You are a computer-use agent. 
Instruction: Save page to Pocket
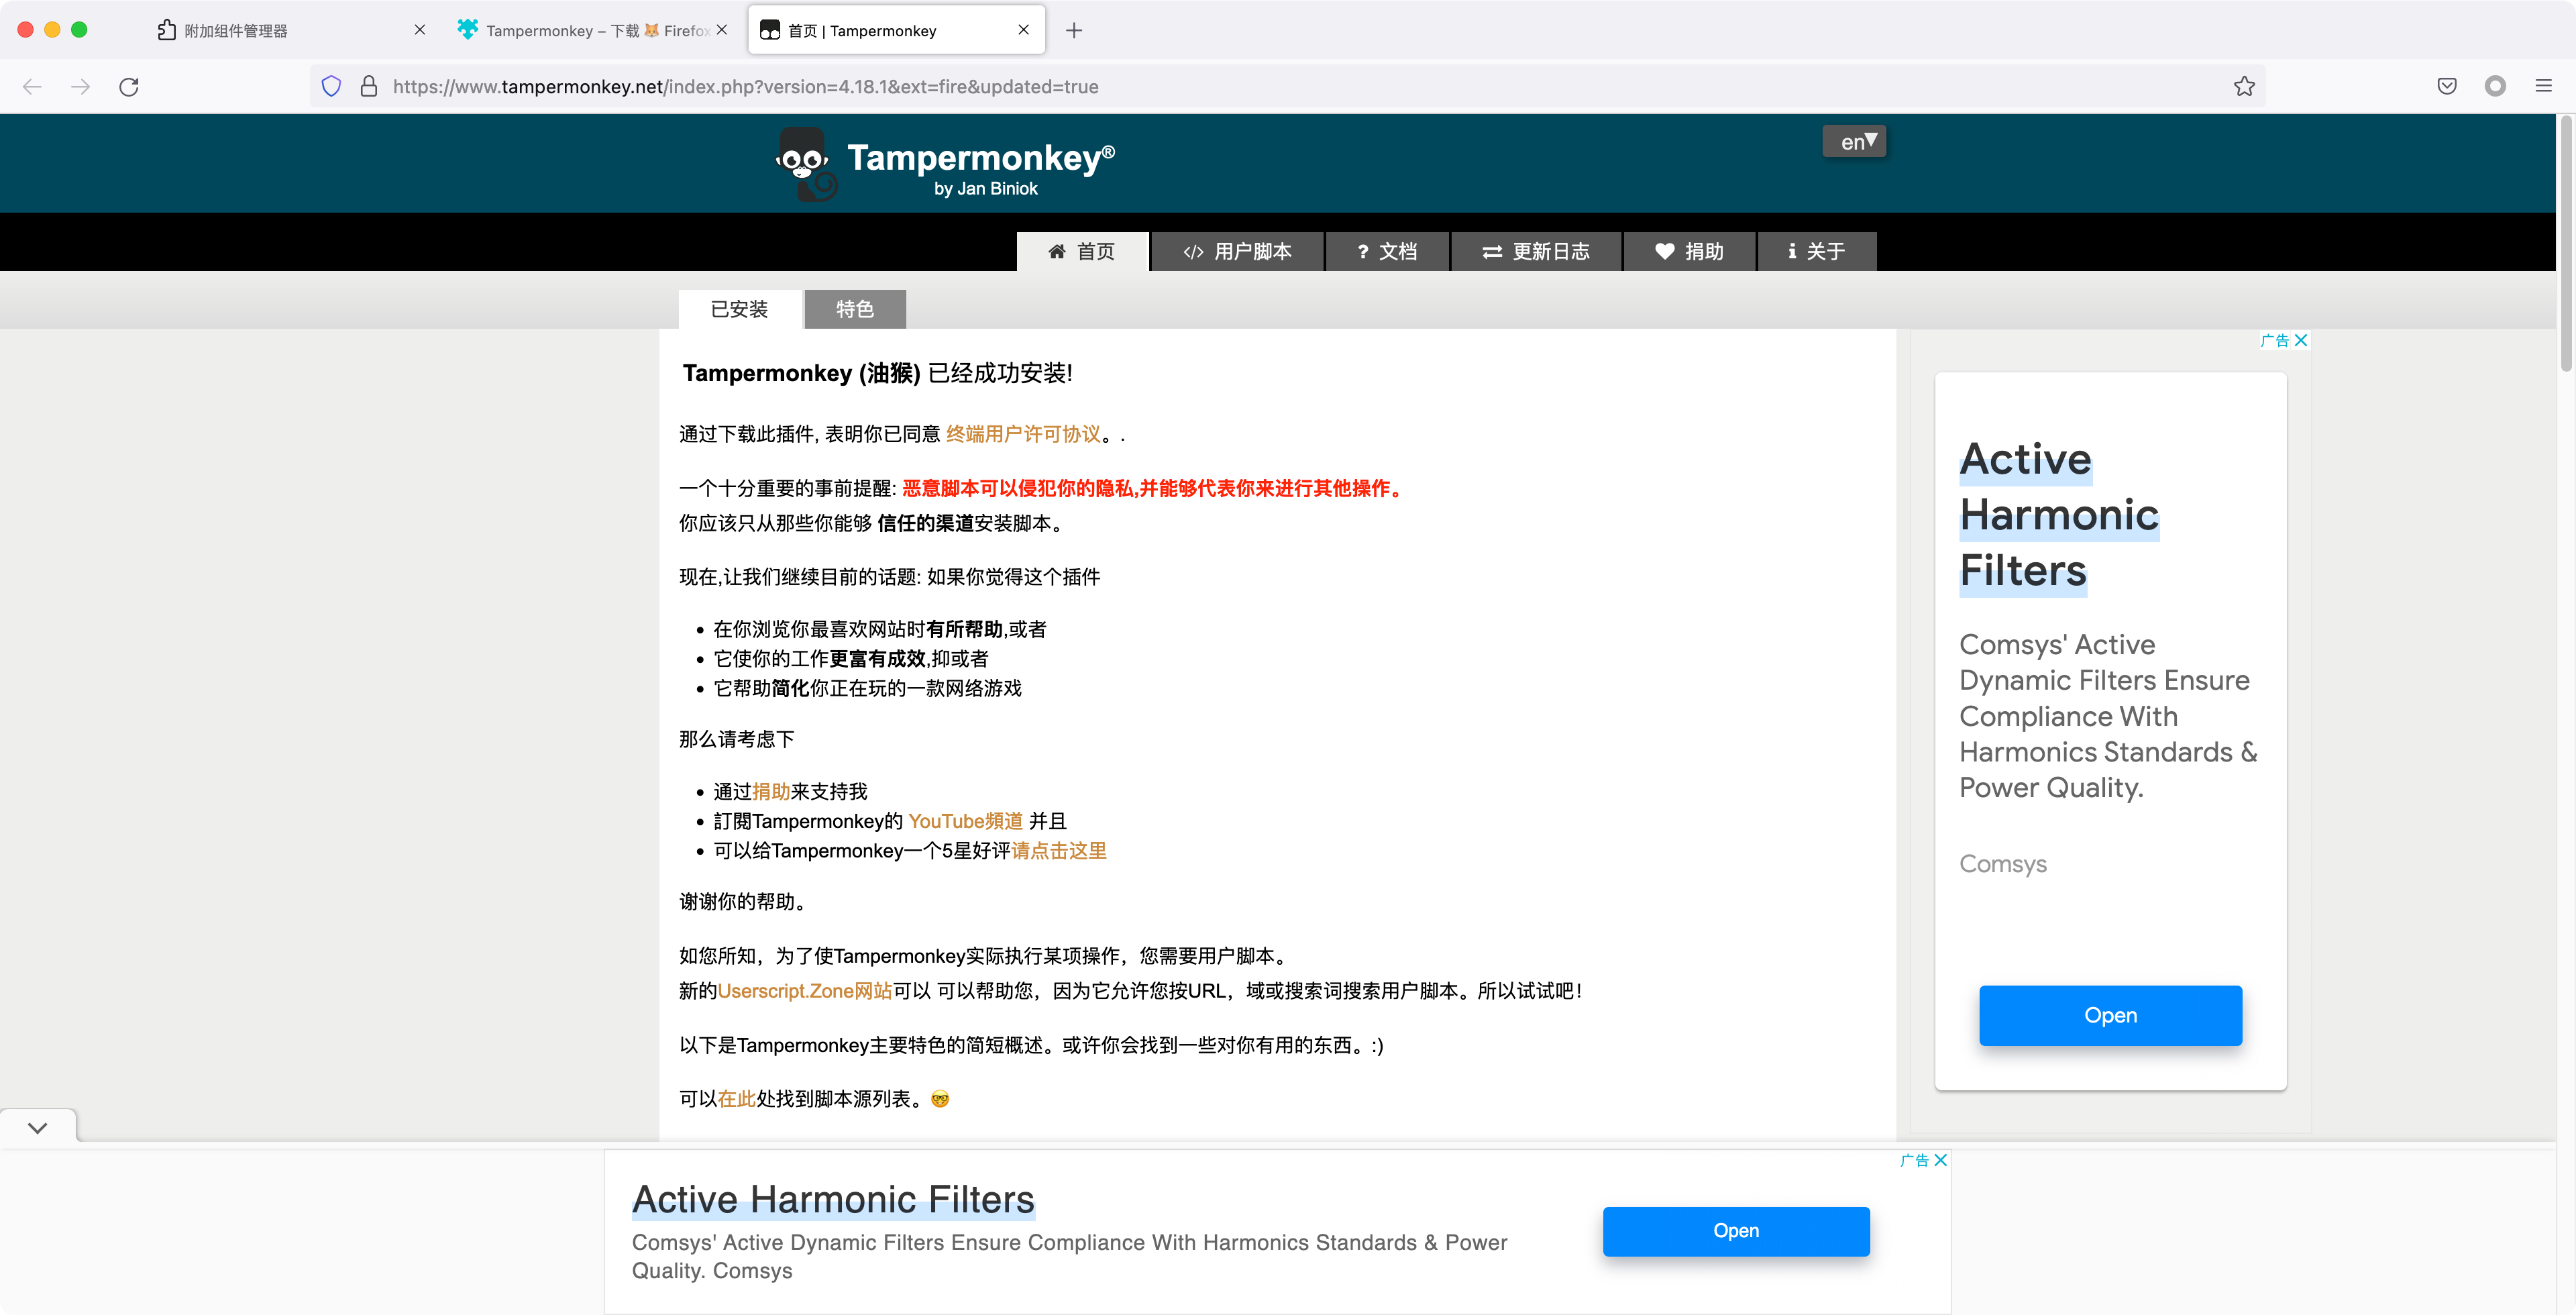pyautogui.click(x=2447, y=87)
